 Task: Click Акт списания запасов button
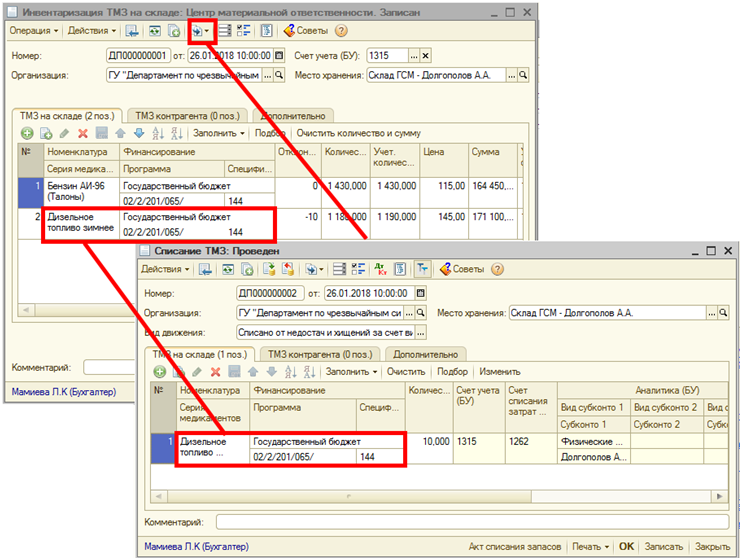click(514, 547)
